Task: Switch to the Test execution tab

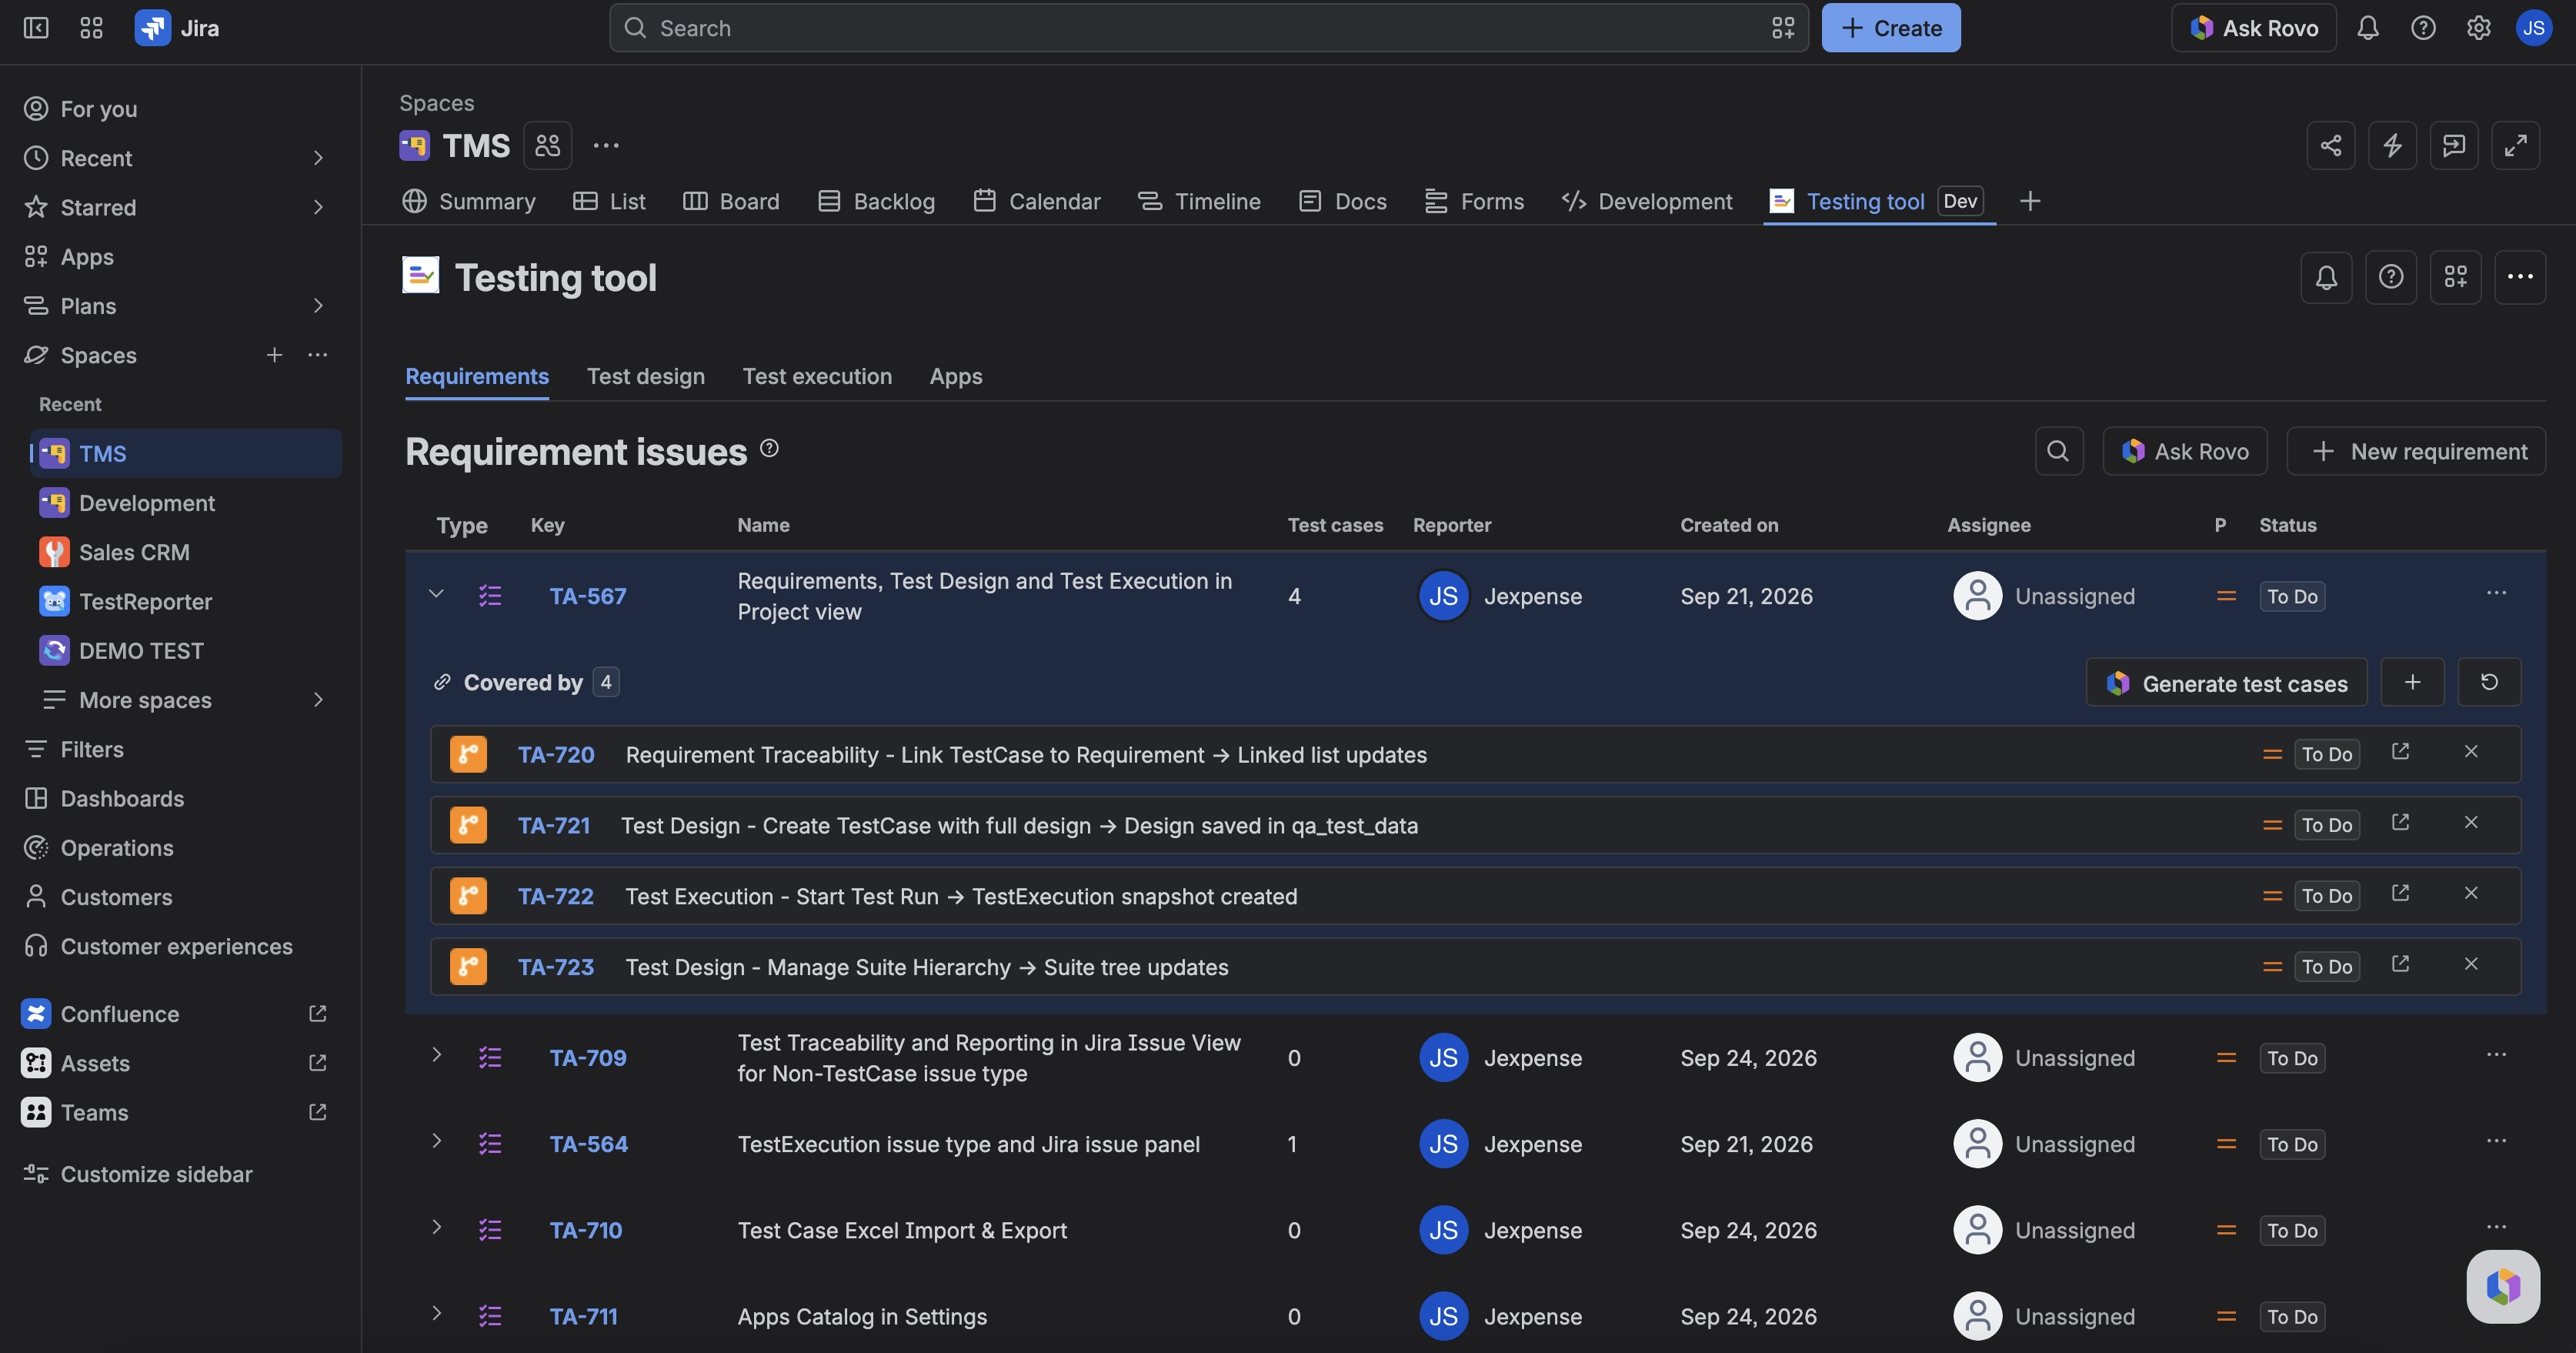Action: 817,376
